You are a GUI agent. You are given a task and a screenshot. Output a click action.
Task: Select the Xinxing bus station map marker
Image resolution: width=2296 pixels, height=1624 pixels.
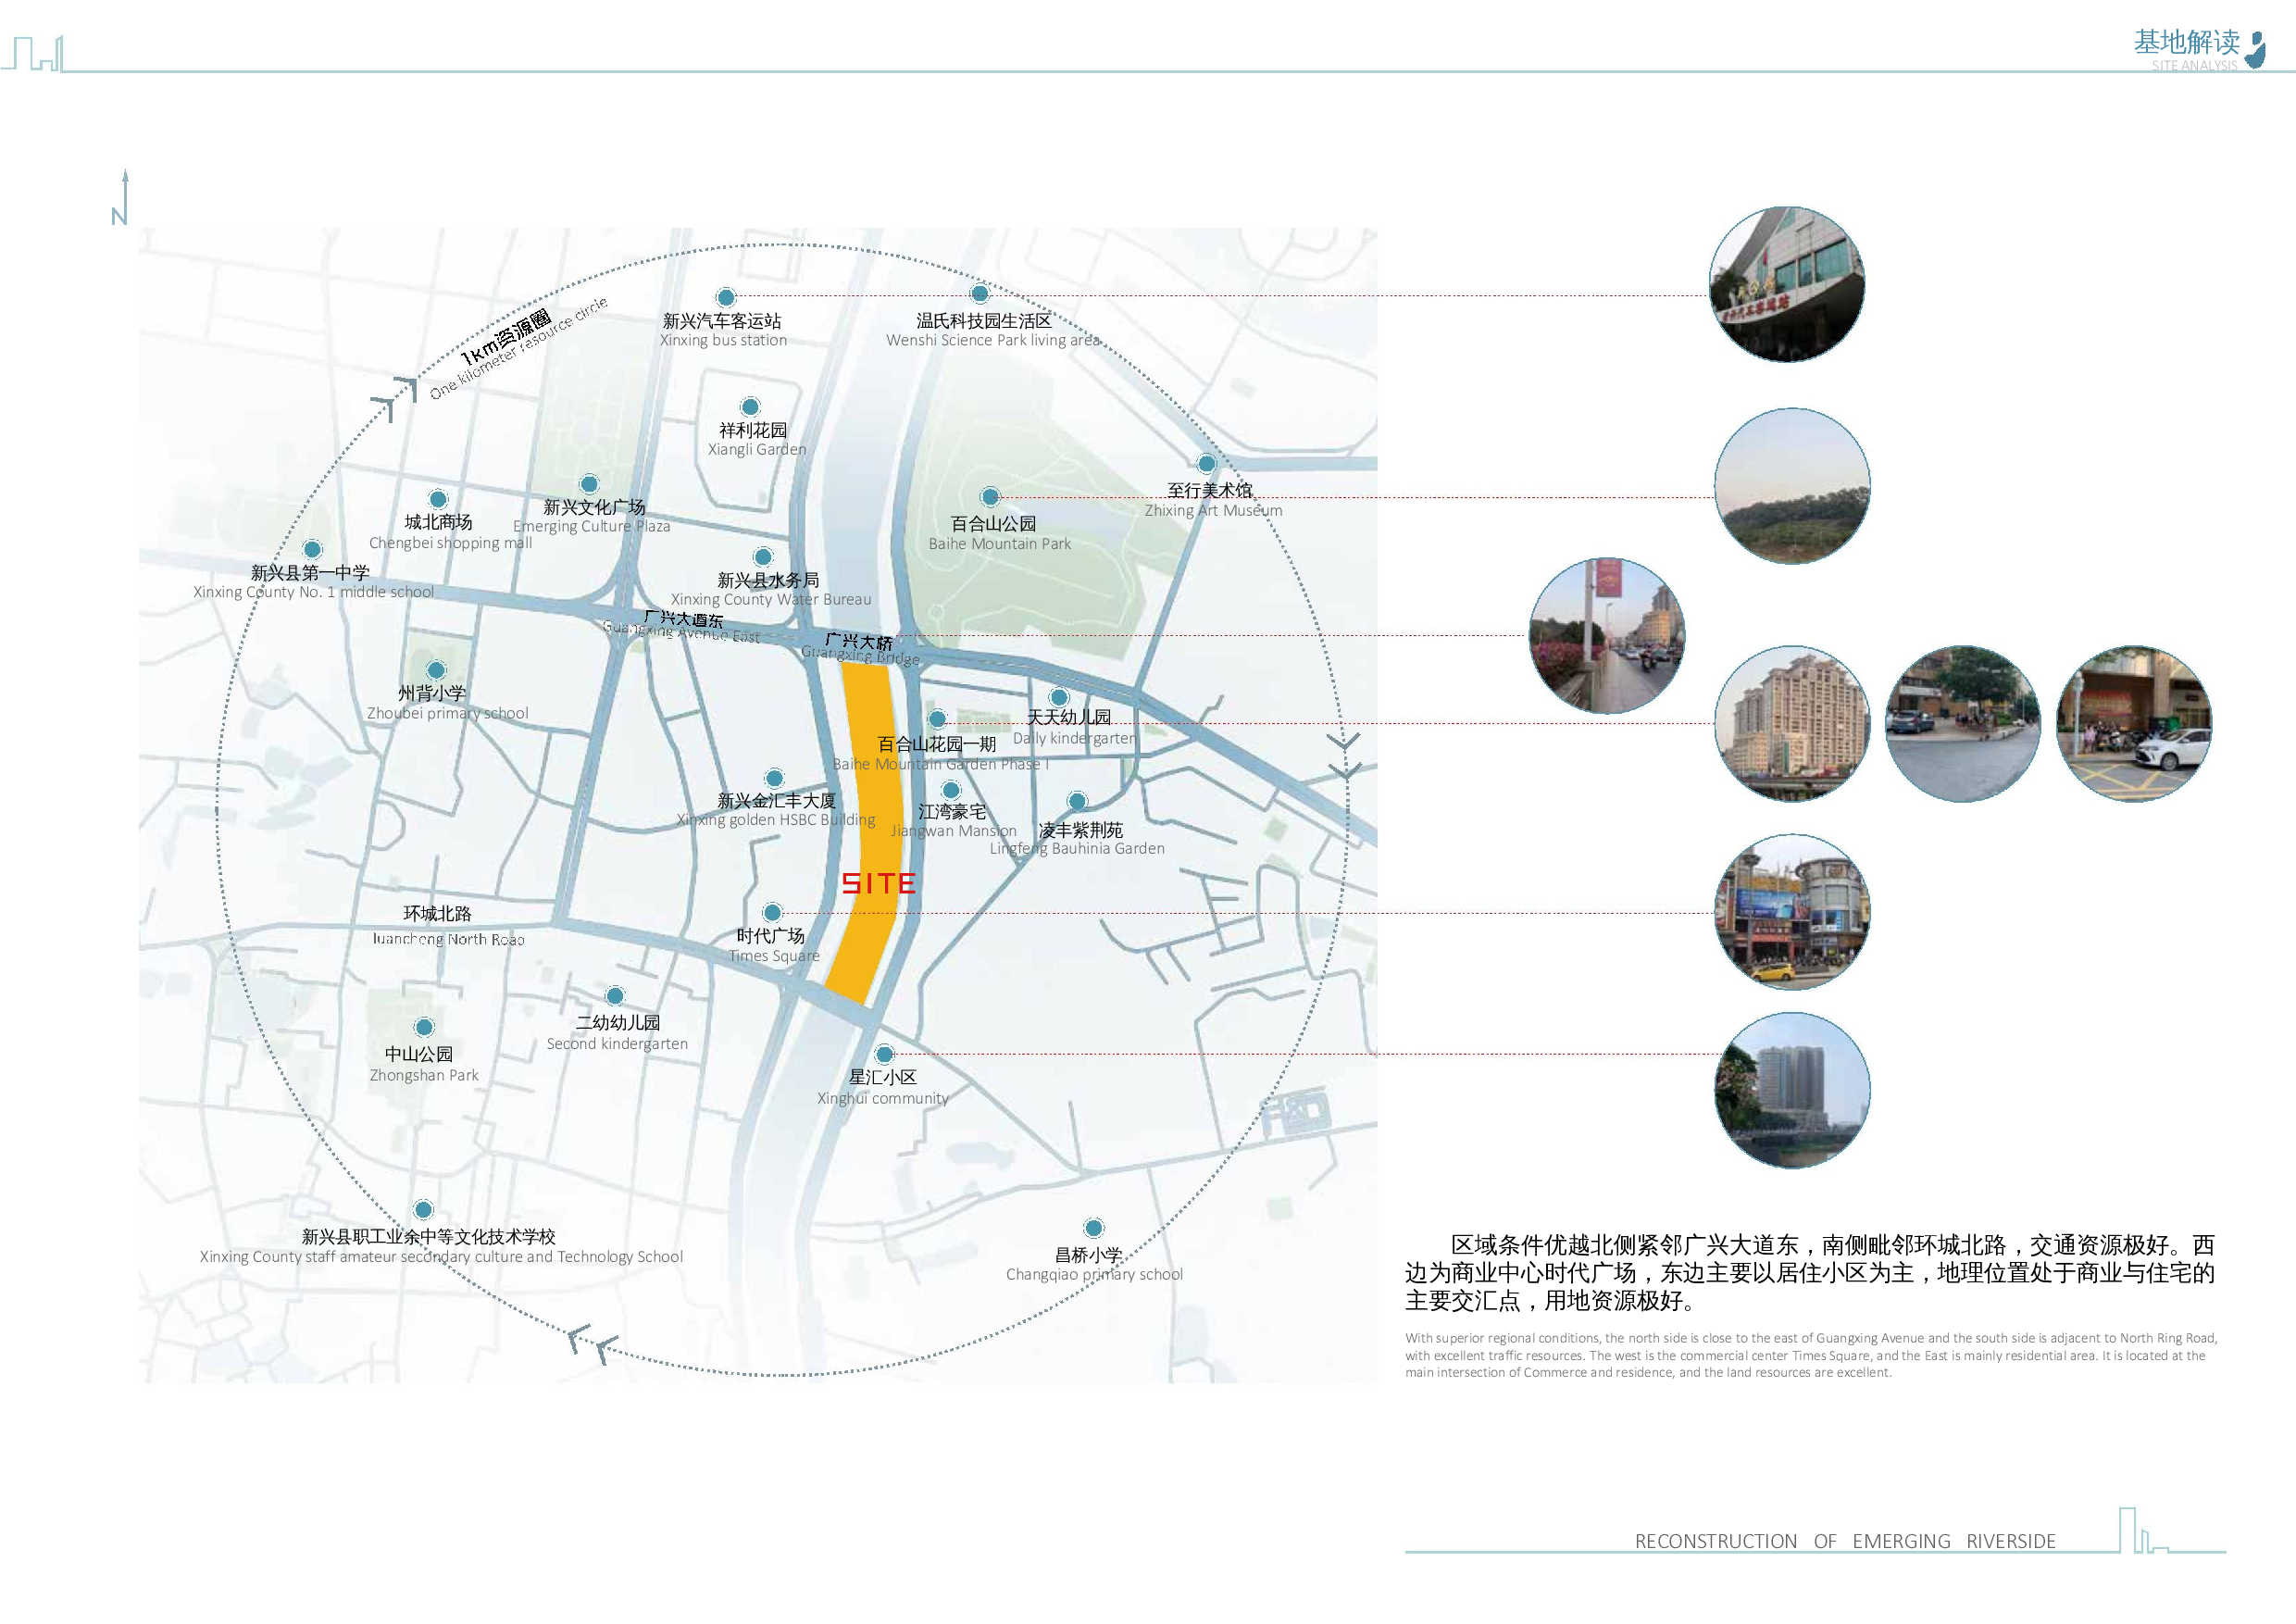[x=727, y=296]
